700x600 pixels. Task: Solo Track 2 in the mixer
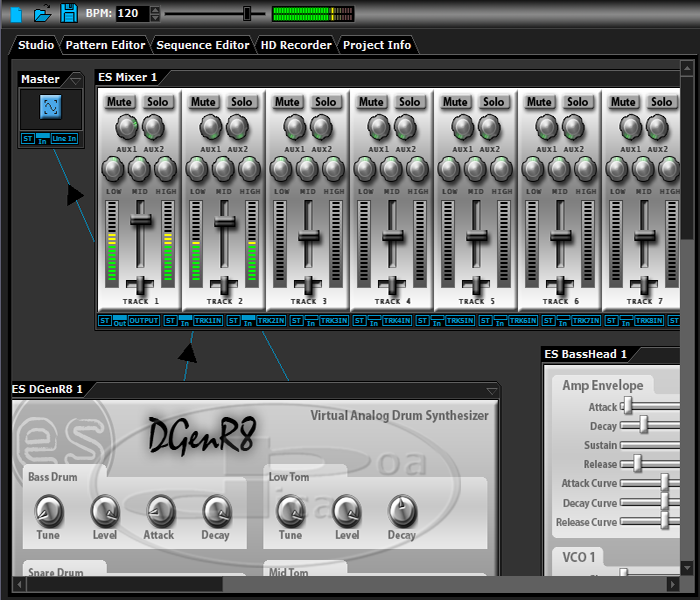[242, 101]
